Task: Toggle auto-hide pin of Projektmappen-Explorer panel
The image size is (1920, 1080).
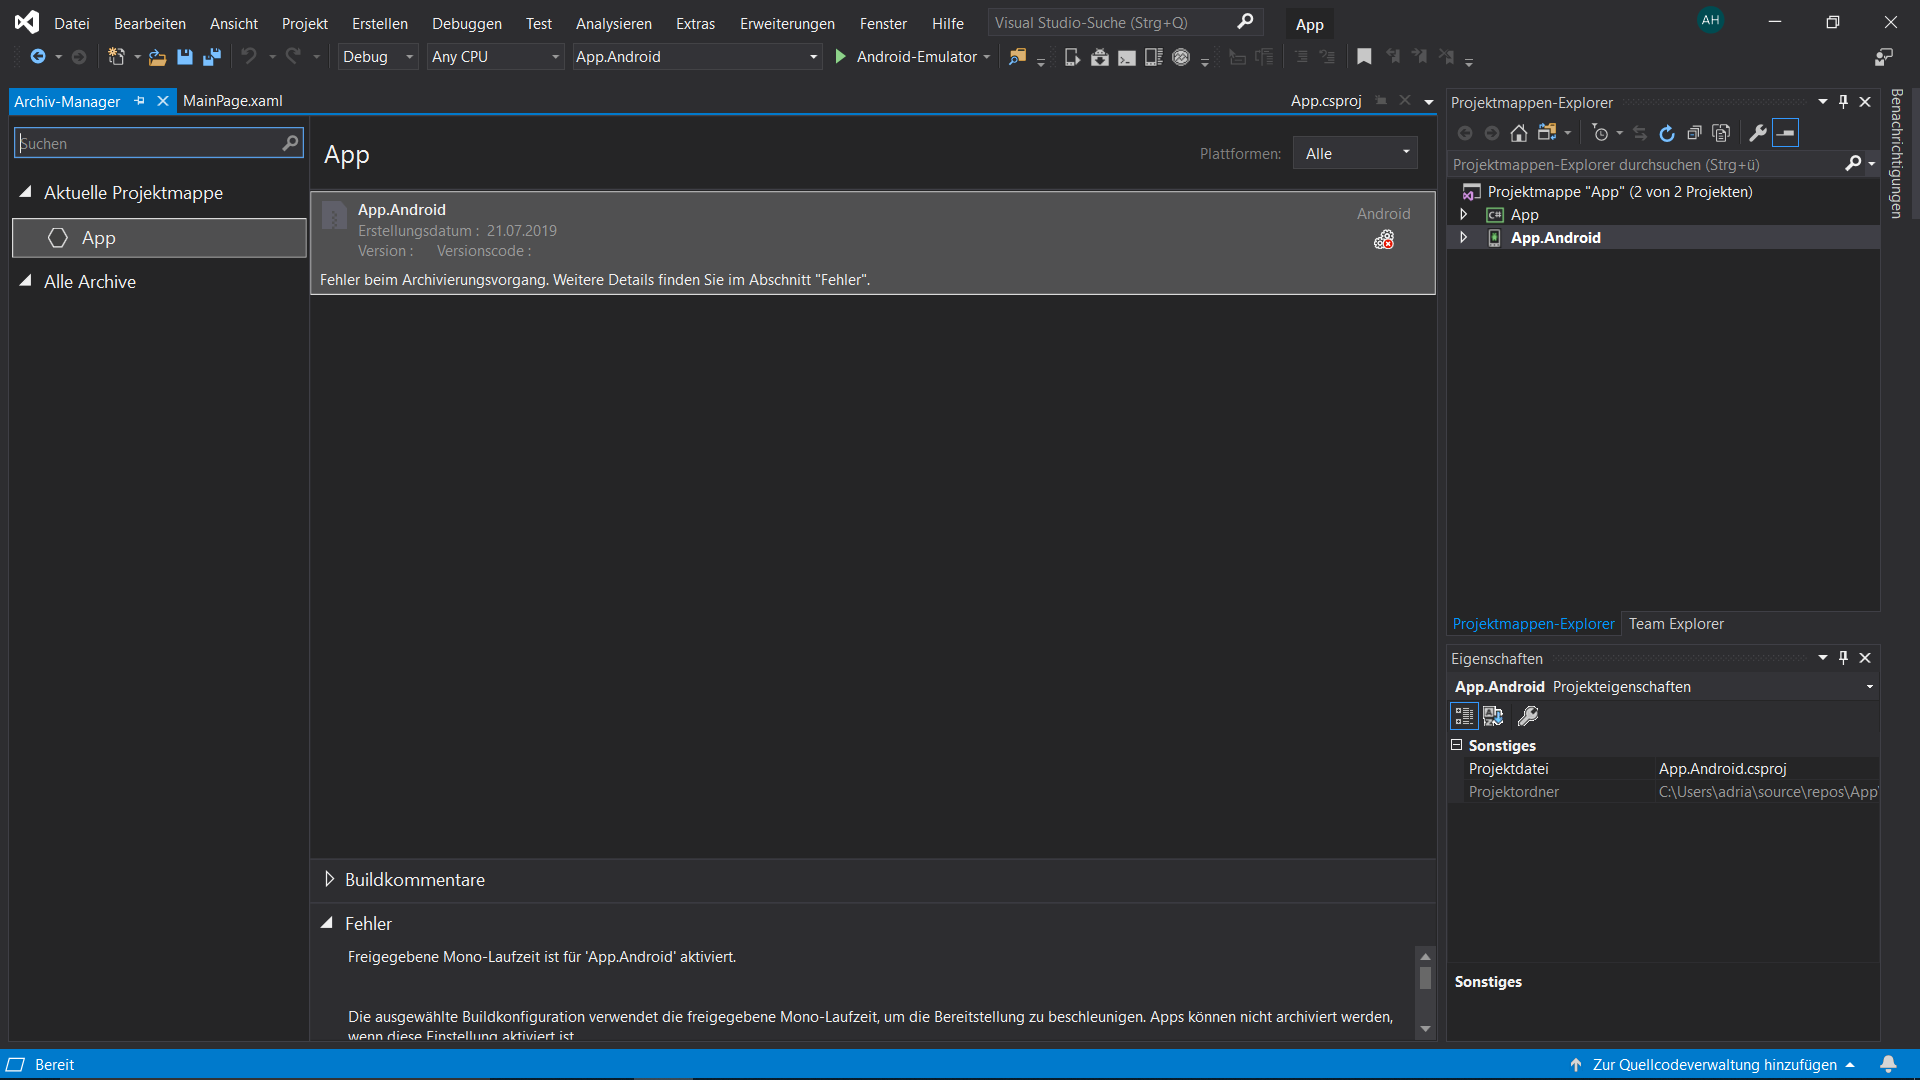Action: coord(1844,102)
